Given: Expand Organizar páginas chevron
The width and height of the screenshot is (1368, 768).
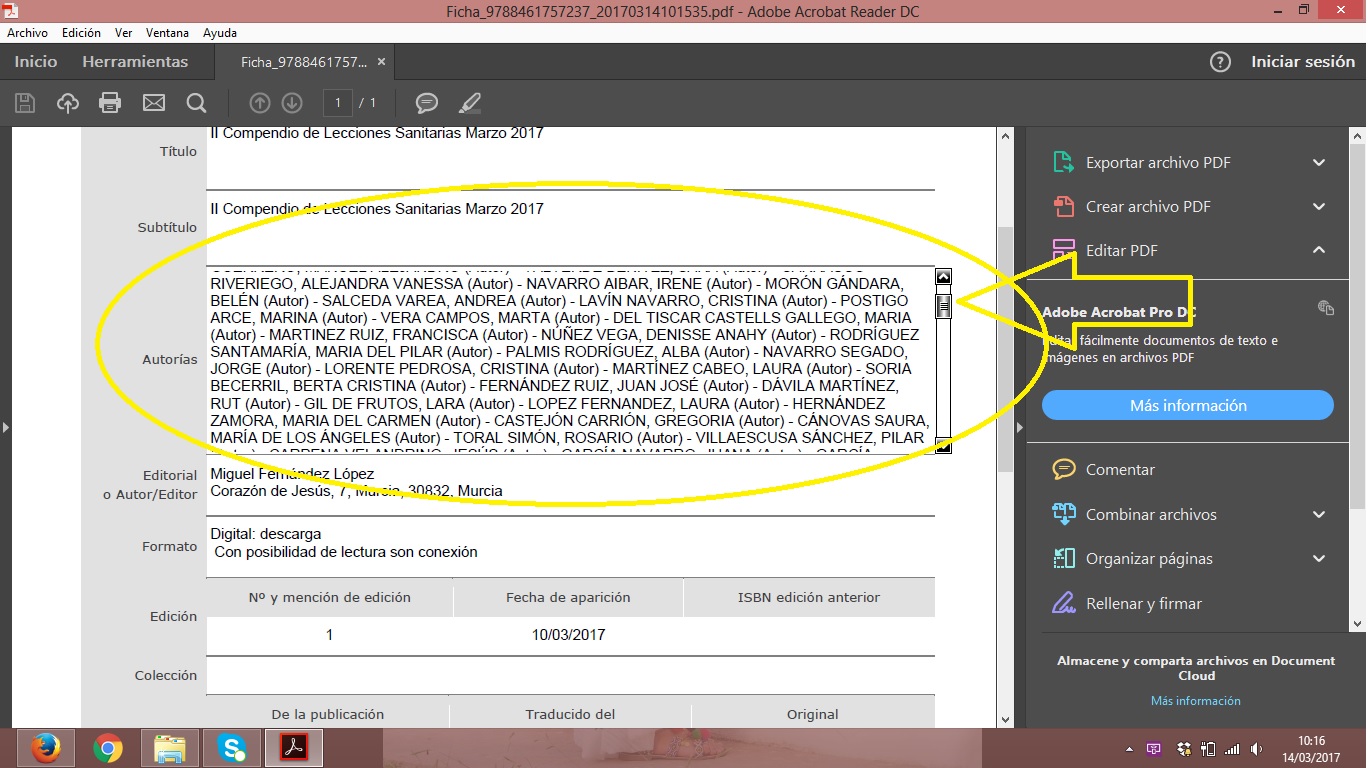Looking at the screenshot, I should 1319,558.
